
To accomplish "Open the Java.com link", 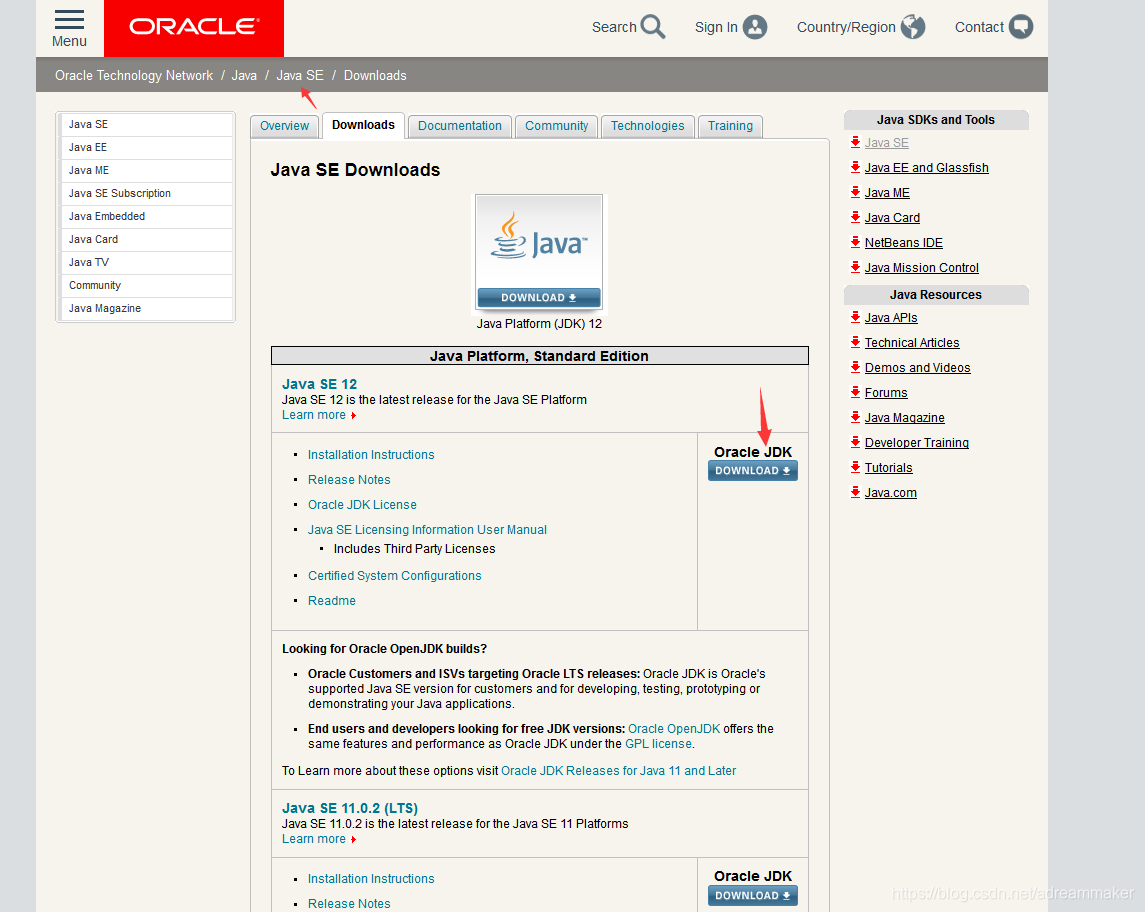I will [891, 493].
